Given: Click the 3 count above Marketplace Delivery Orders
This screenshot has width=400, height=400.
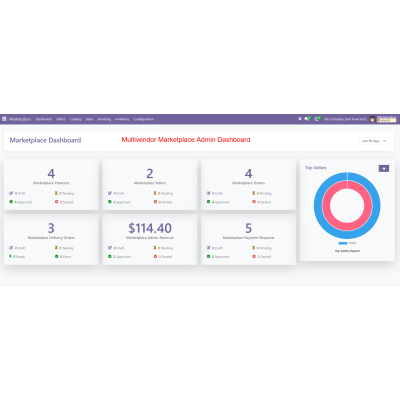Looking at the screenshot, I should click(51, 228).
